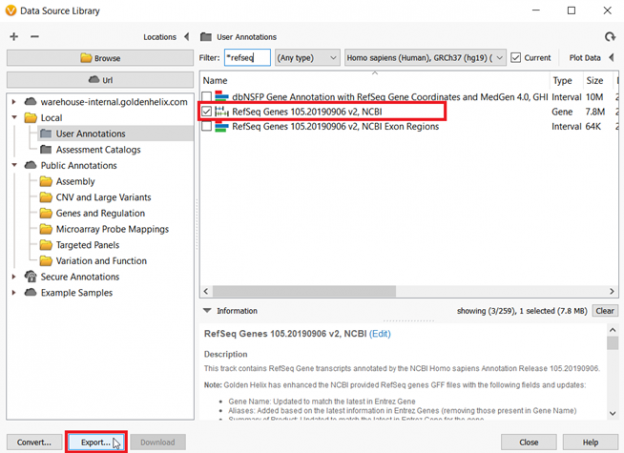Viewport: 624px width, 453px height.
Task: Click the minus icon to remove location
Action: pos(35,36)
